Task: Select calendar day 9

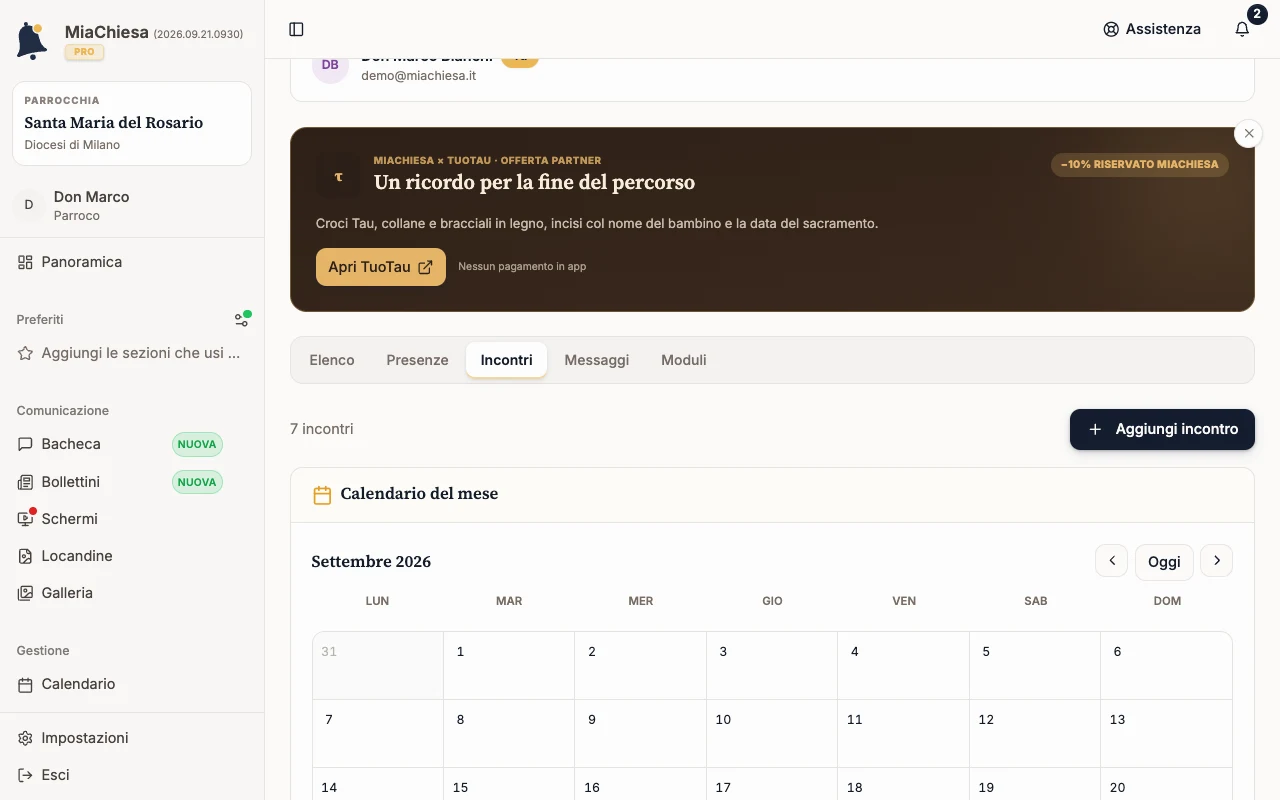Action: (x=640, y=733)
